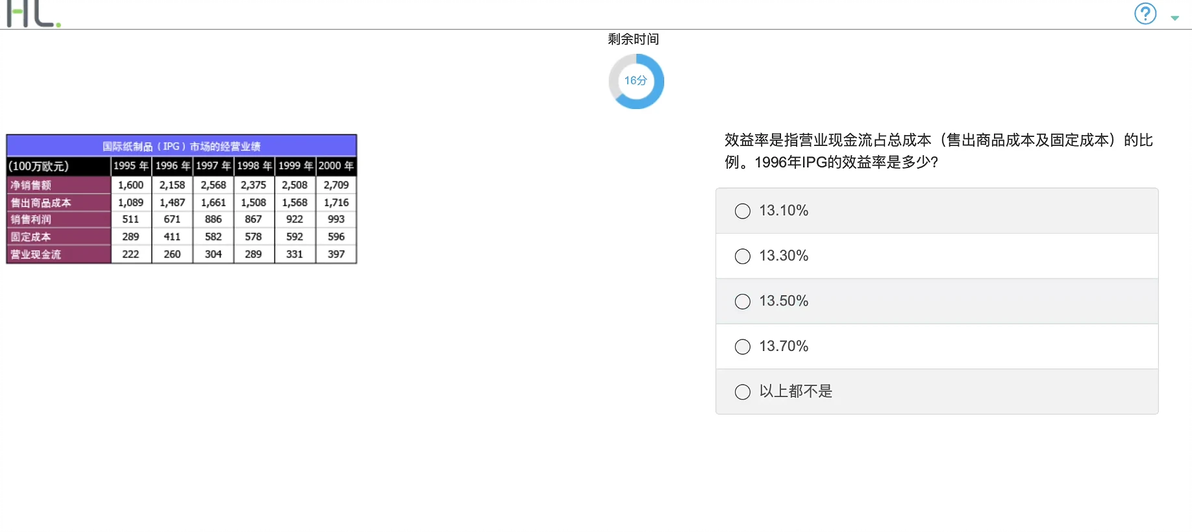
Task: Click the 1996 operating cash flow value 260
Action: (x=173, y=255)
